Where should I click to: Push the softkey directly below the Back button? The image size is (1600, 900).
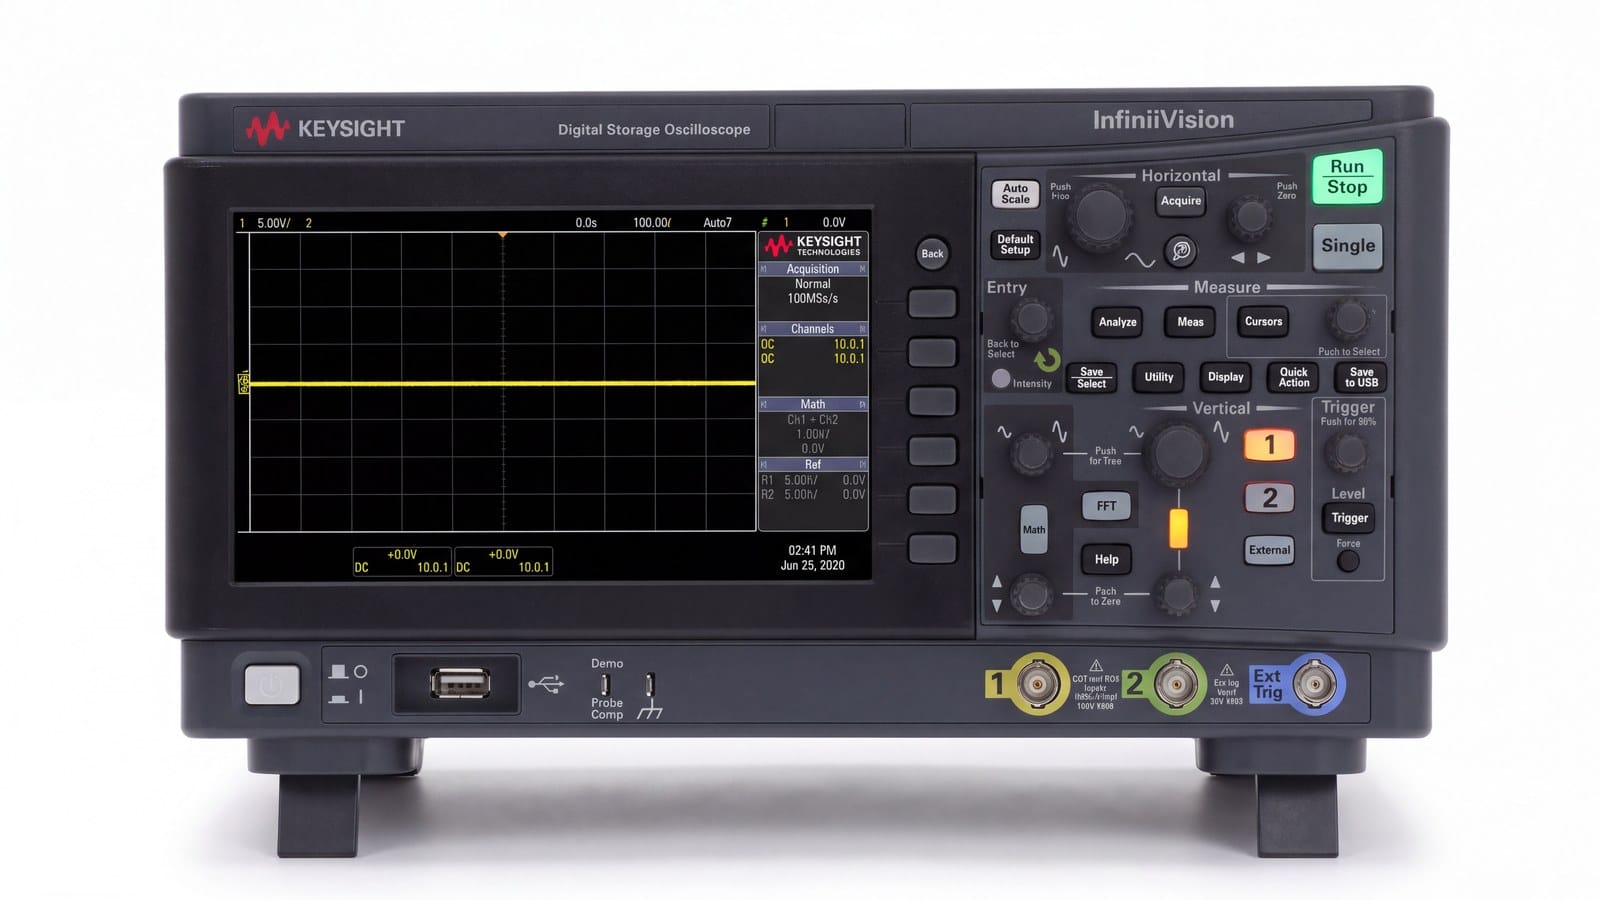[932, 303]
